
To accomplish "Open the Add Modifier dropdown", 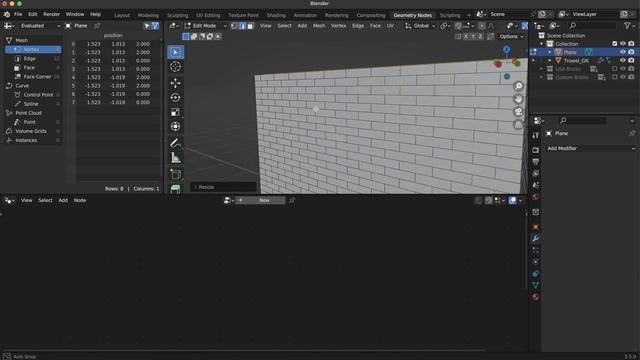I will click(x=590, y=149).
